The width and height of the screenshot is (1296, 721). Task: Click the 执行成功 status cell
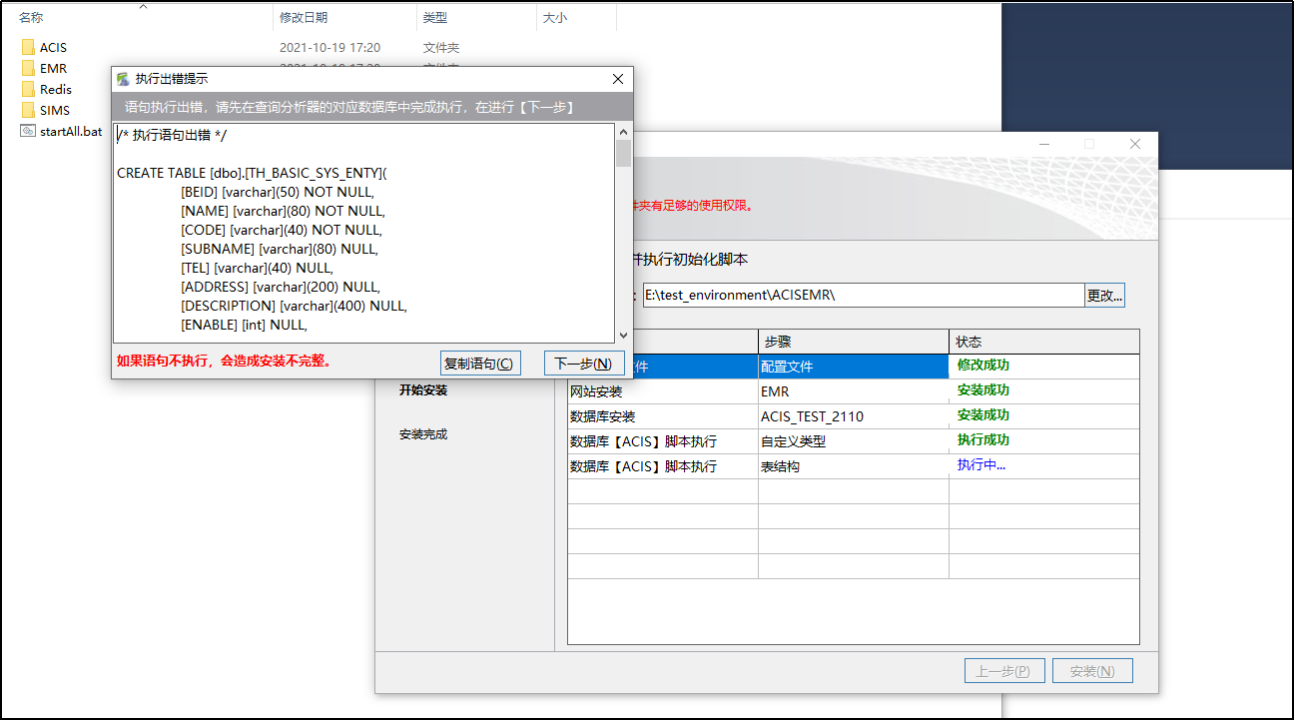tap(1044, 441)
